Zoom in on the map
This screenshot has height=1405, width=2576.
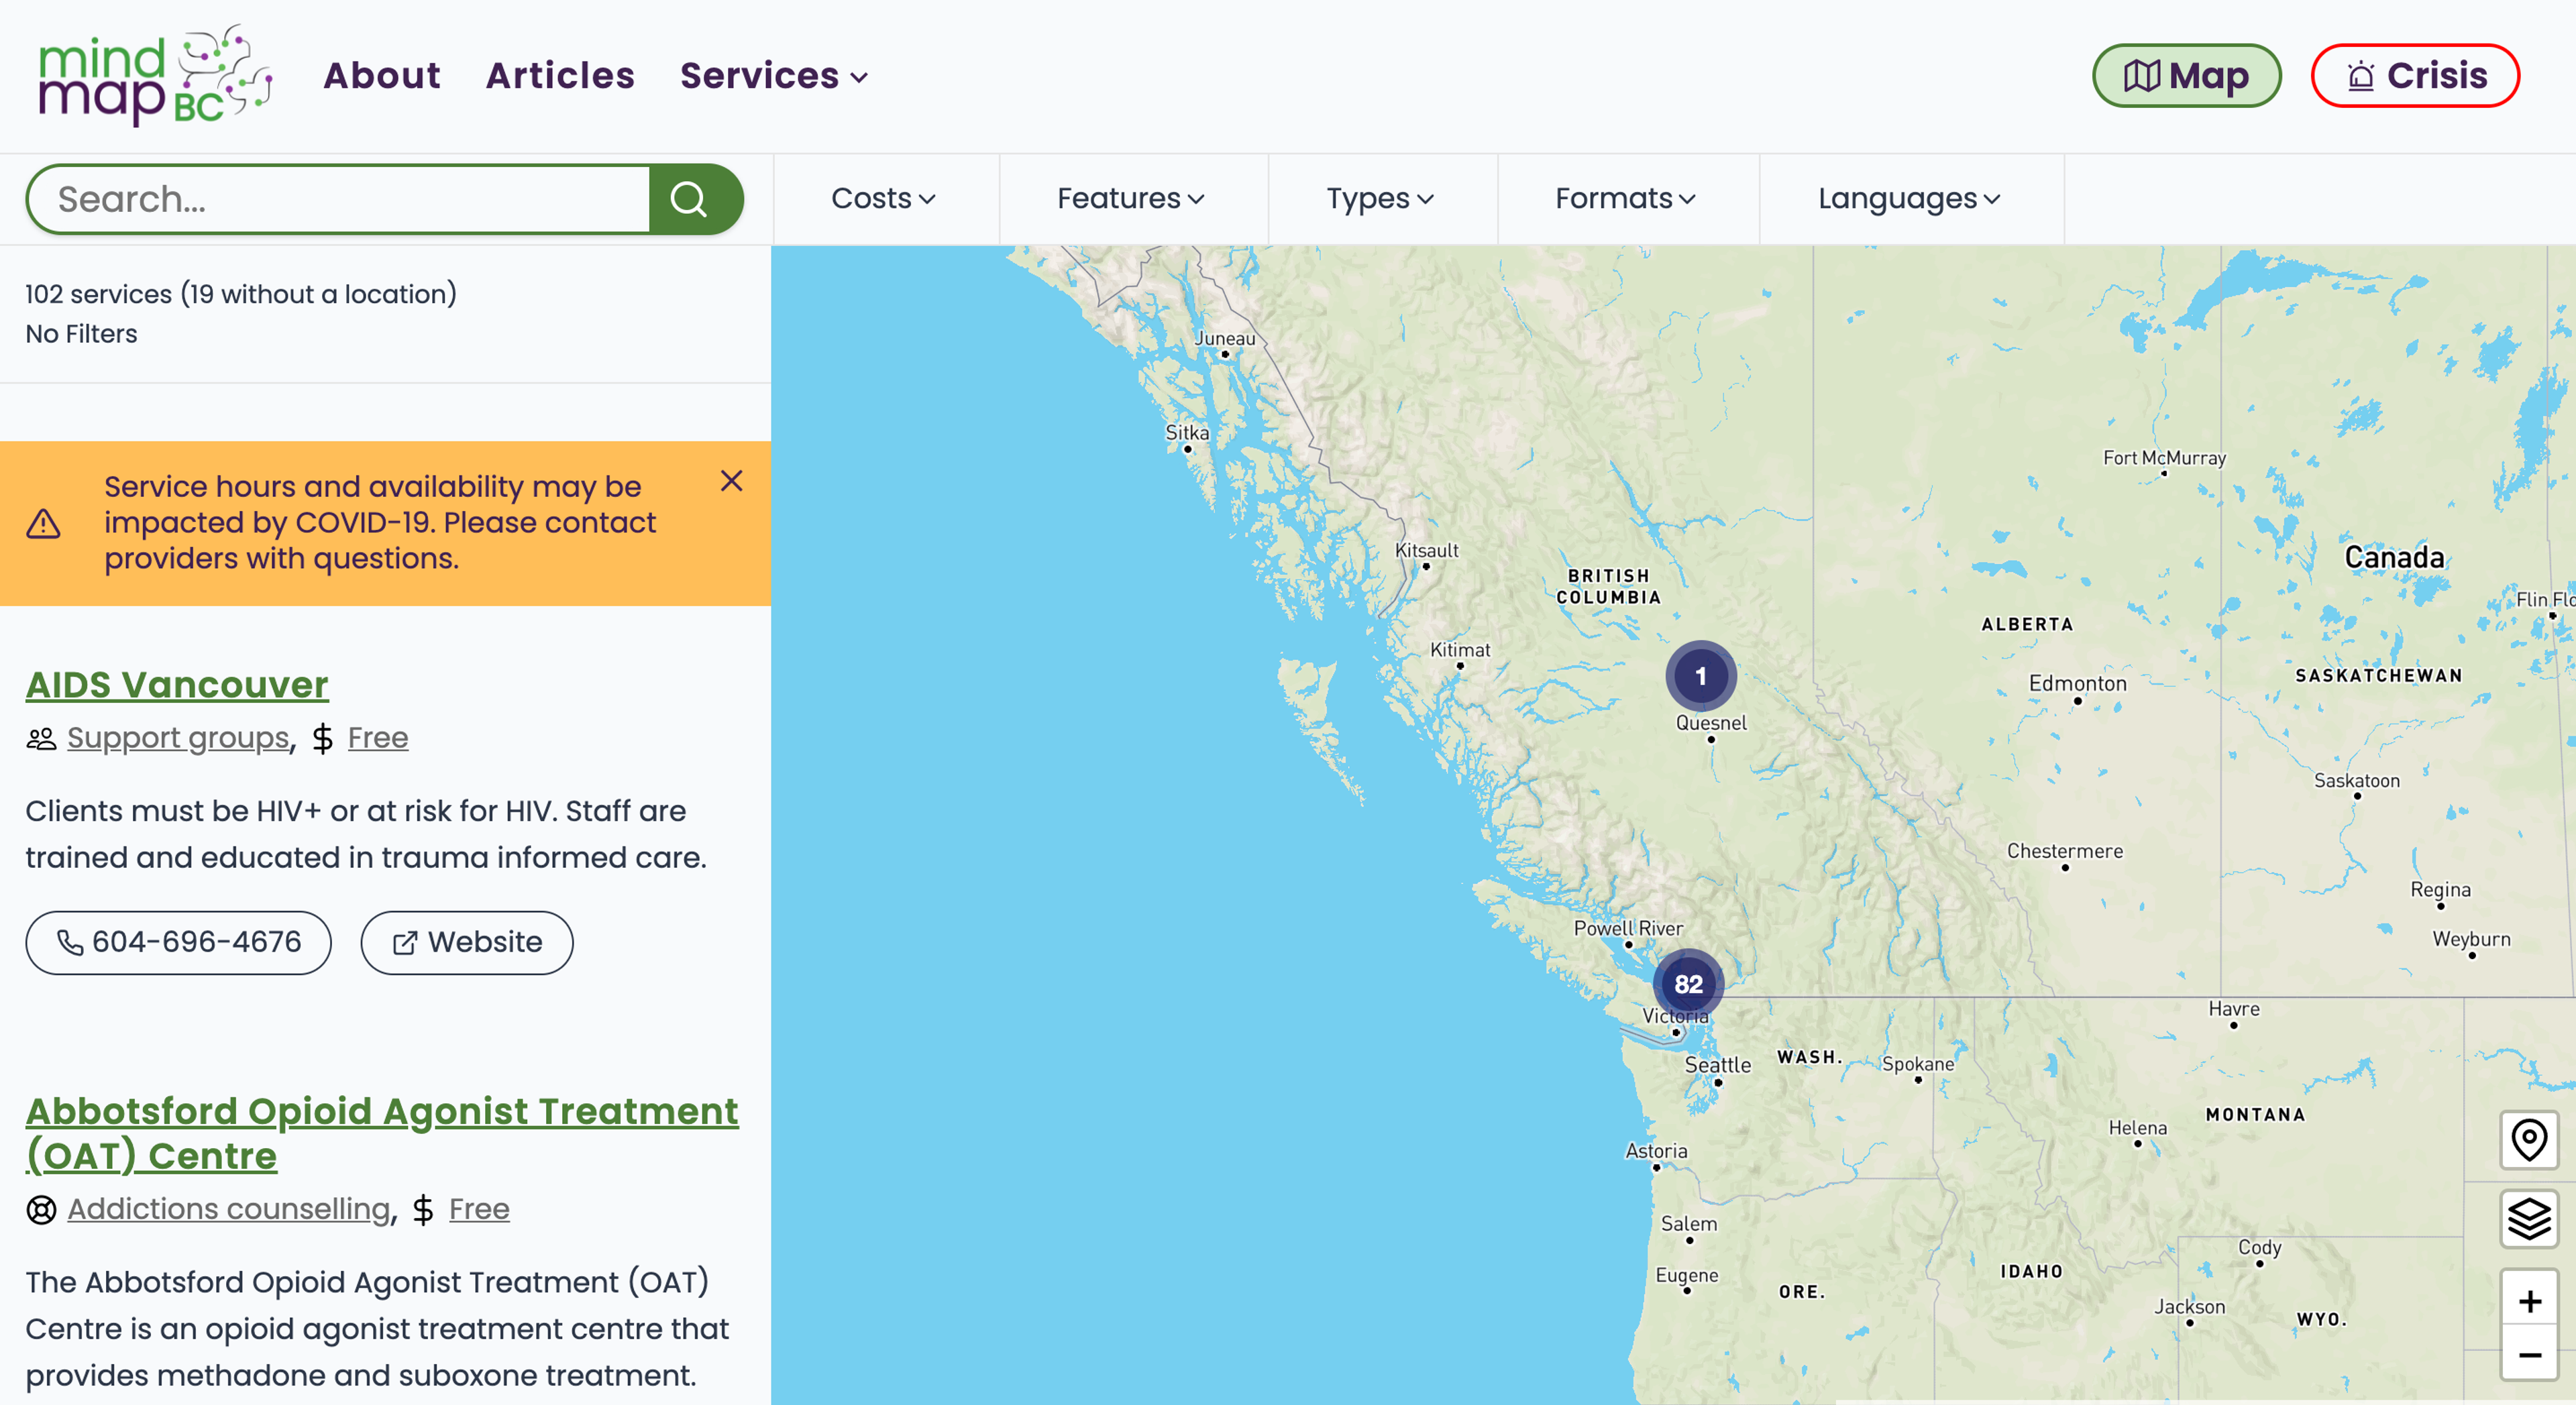(x=2528, y=1300)
